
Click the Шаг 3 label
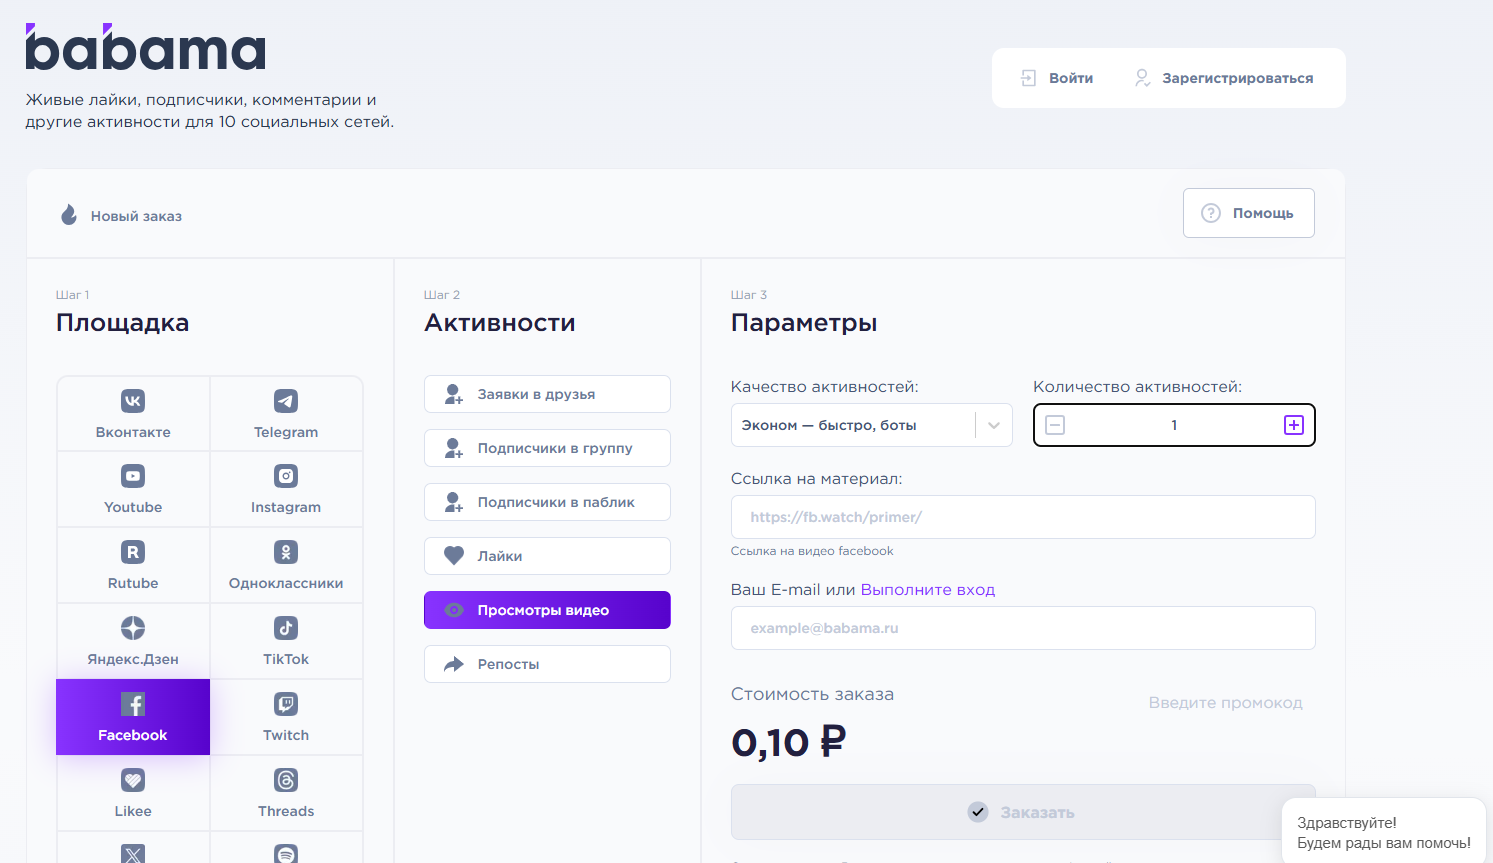[x=749, y=295]
